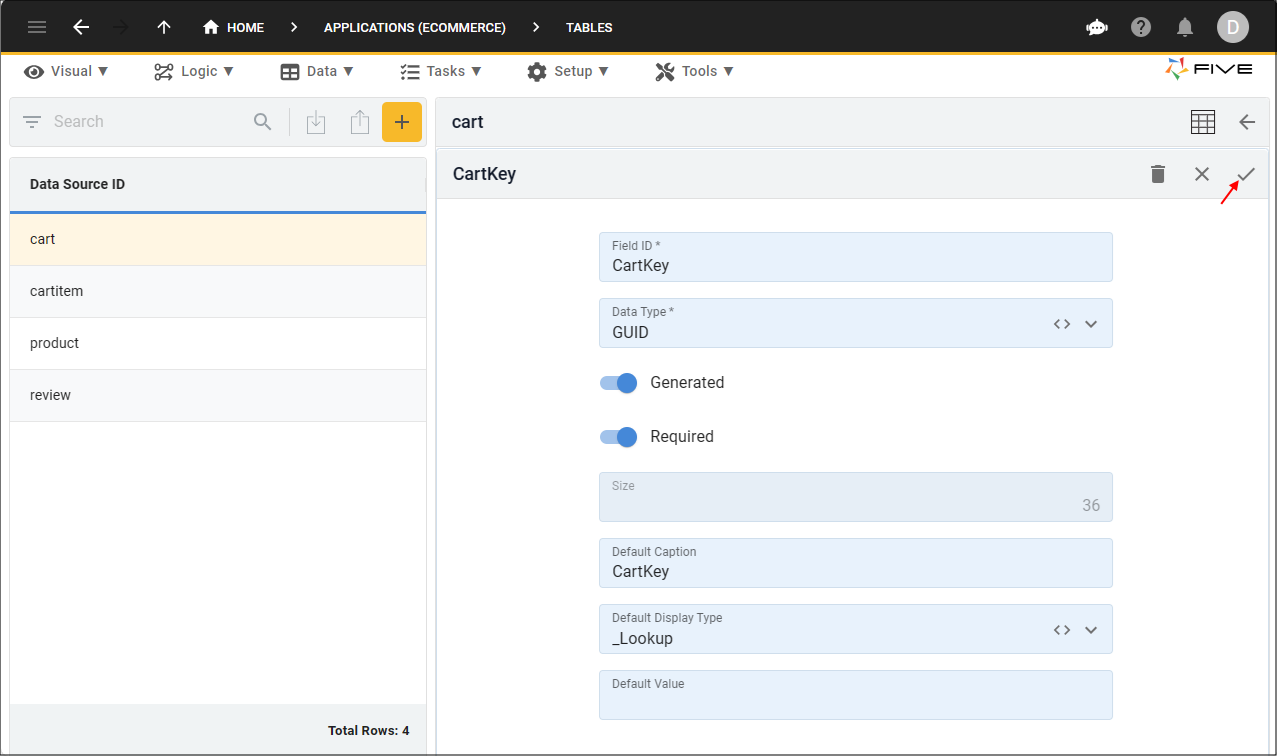Click the Applications (Ecommerce) breadcrumb
The height and width of the screenshot is (756, 1277).
tap(414, 27)
